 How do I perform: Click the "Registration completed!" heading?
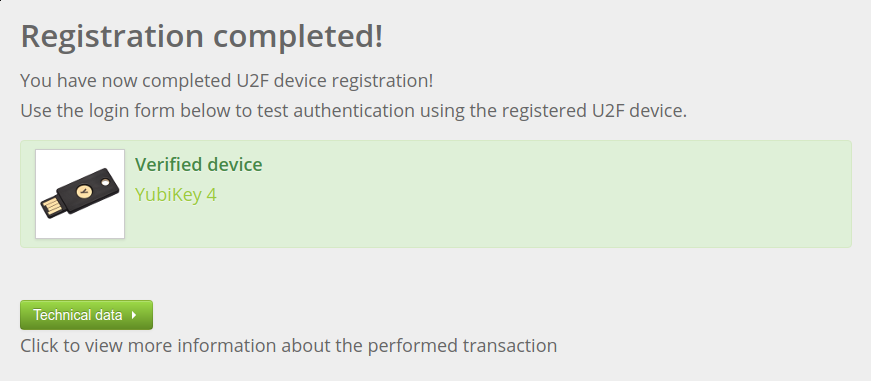click(x=202, y=36)
